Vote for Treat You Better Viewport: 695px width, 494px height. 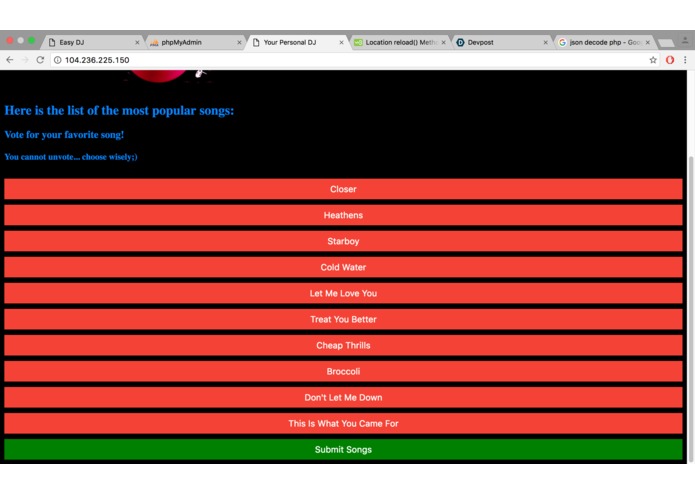click(x=343, y=319)
